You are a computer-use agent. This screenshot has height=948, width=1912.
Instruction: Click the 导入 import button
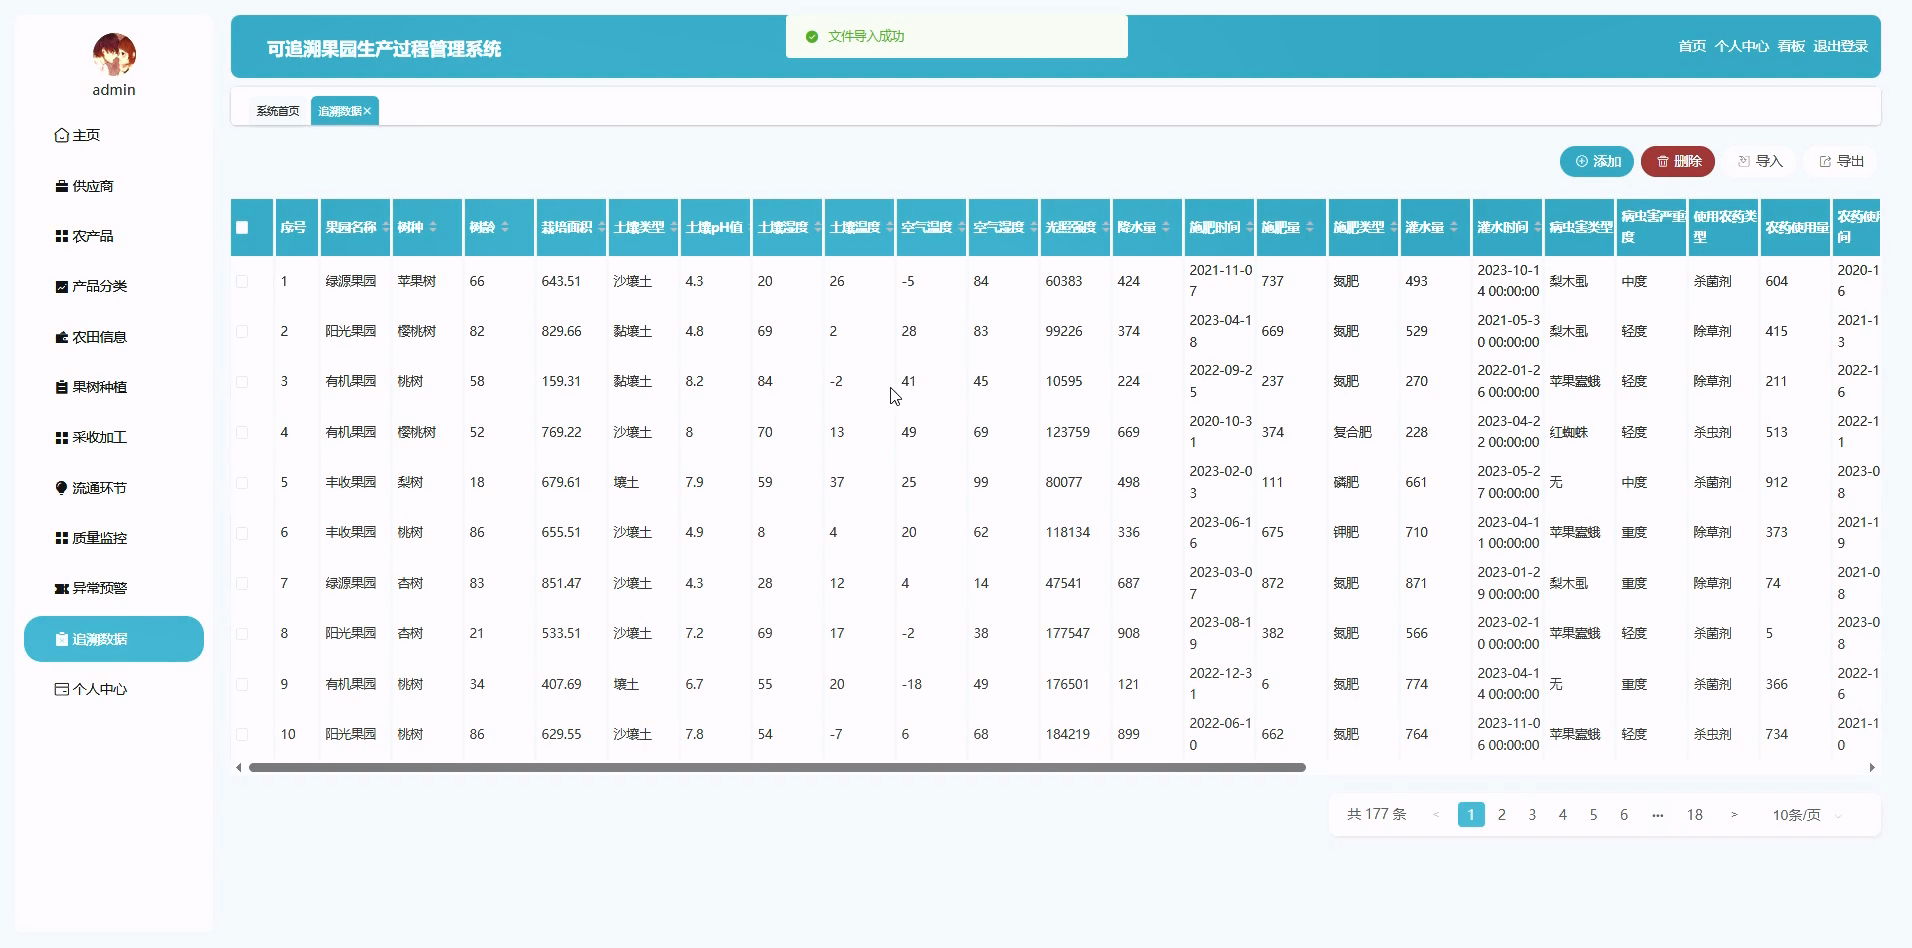click(x=1760, y=161)
